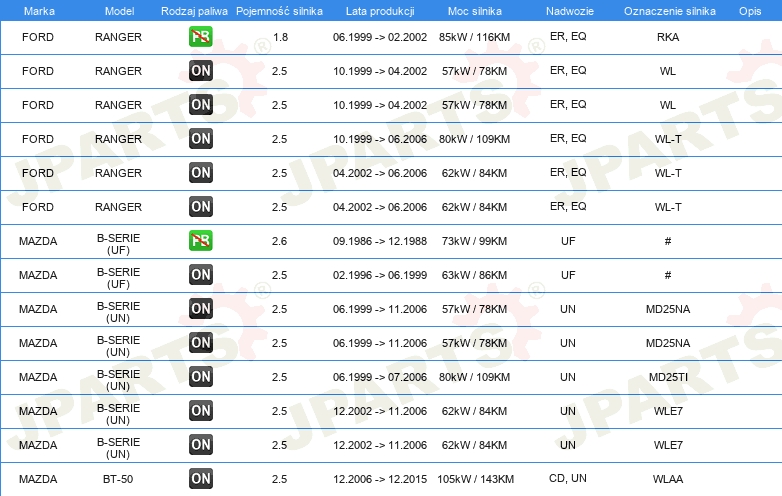Select the 80kW / 109KM cell in the MD25TI row
This screenshot has height=496, width=782.
coord(474,377)
